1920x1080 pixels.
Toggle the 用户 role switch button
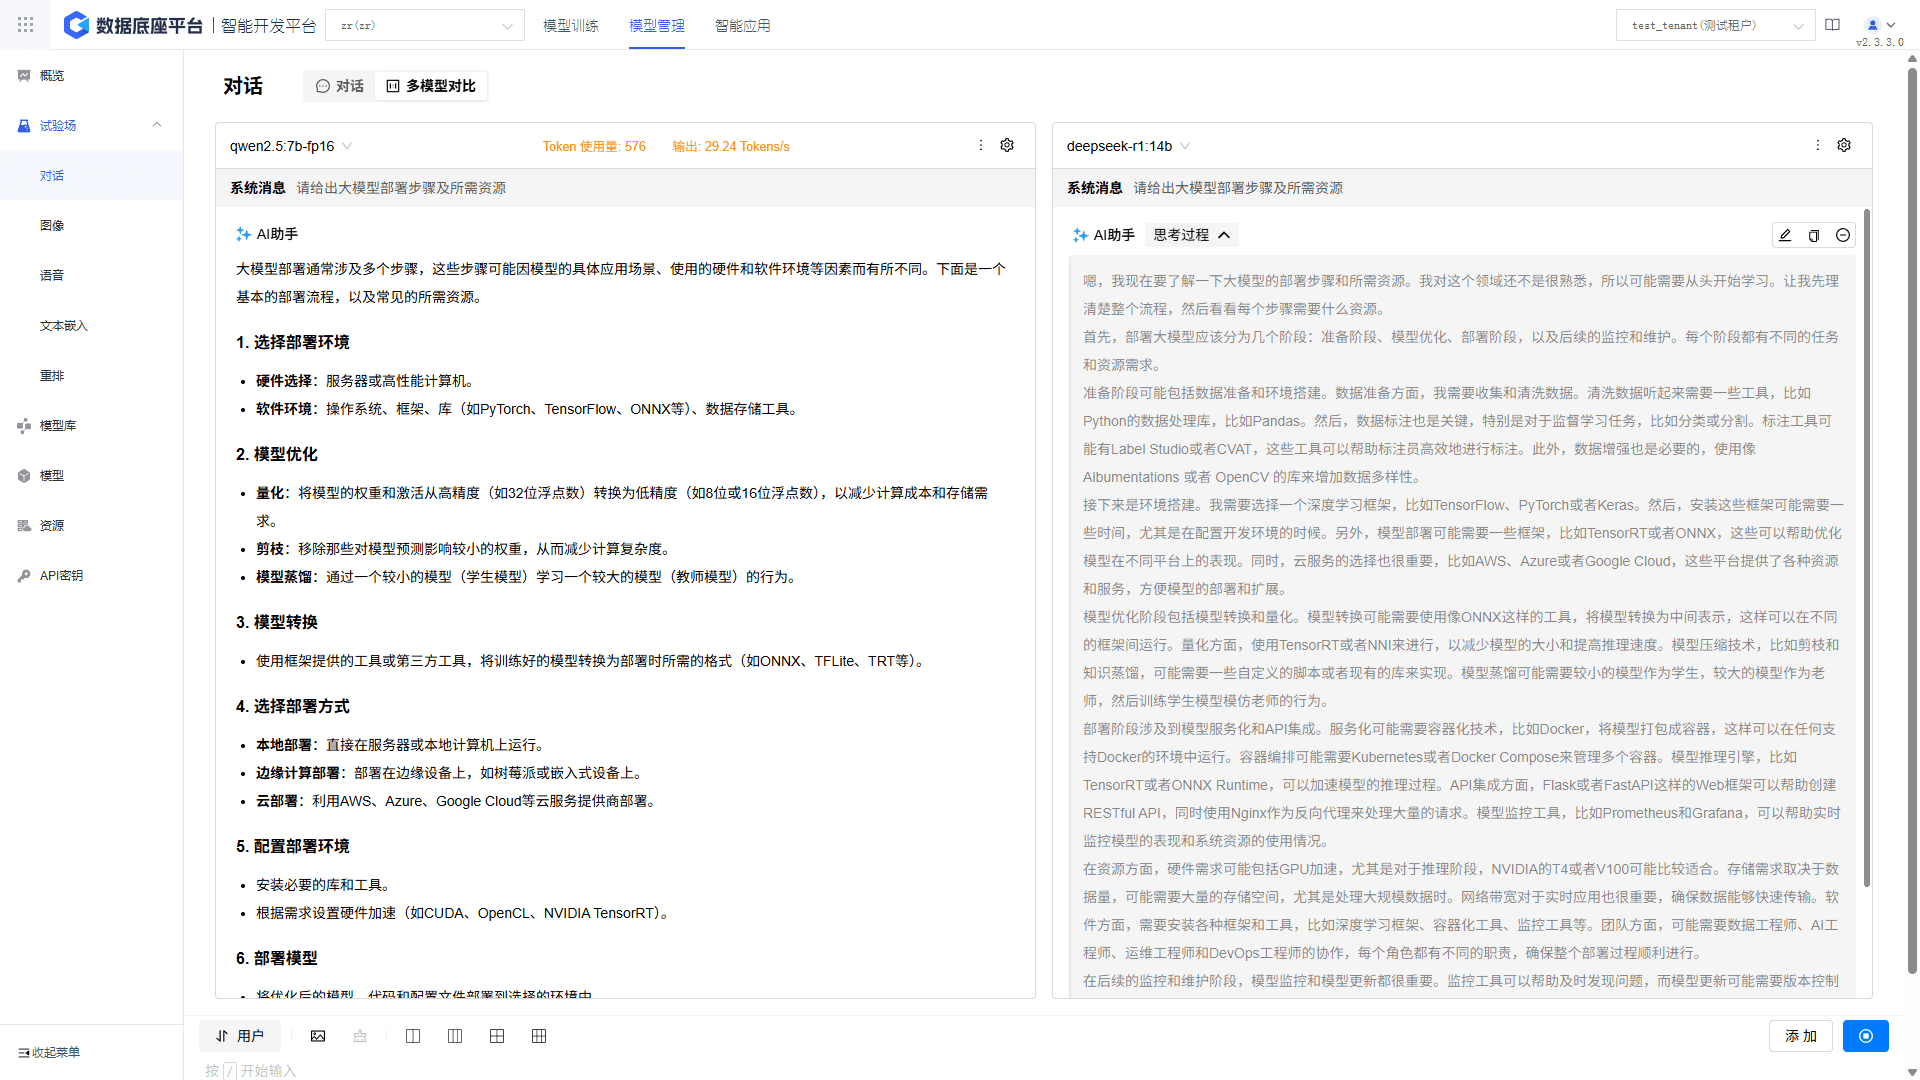(240, 1036)
